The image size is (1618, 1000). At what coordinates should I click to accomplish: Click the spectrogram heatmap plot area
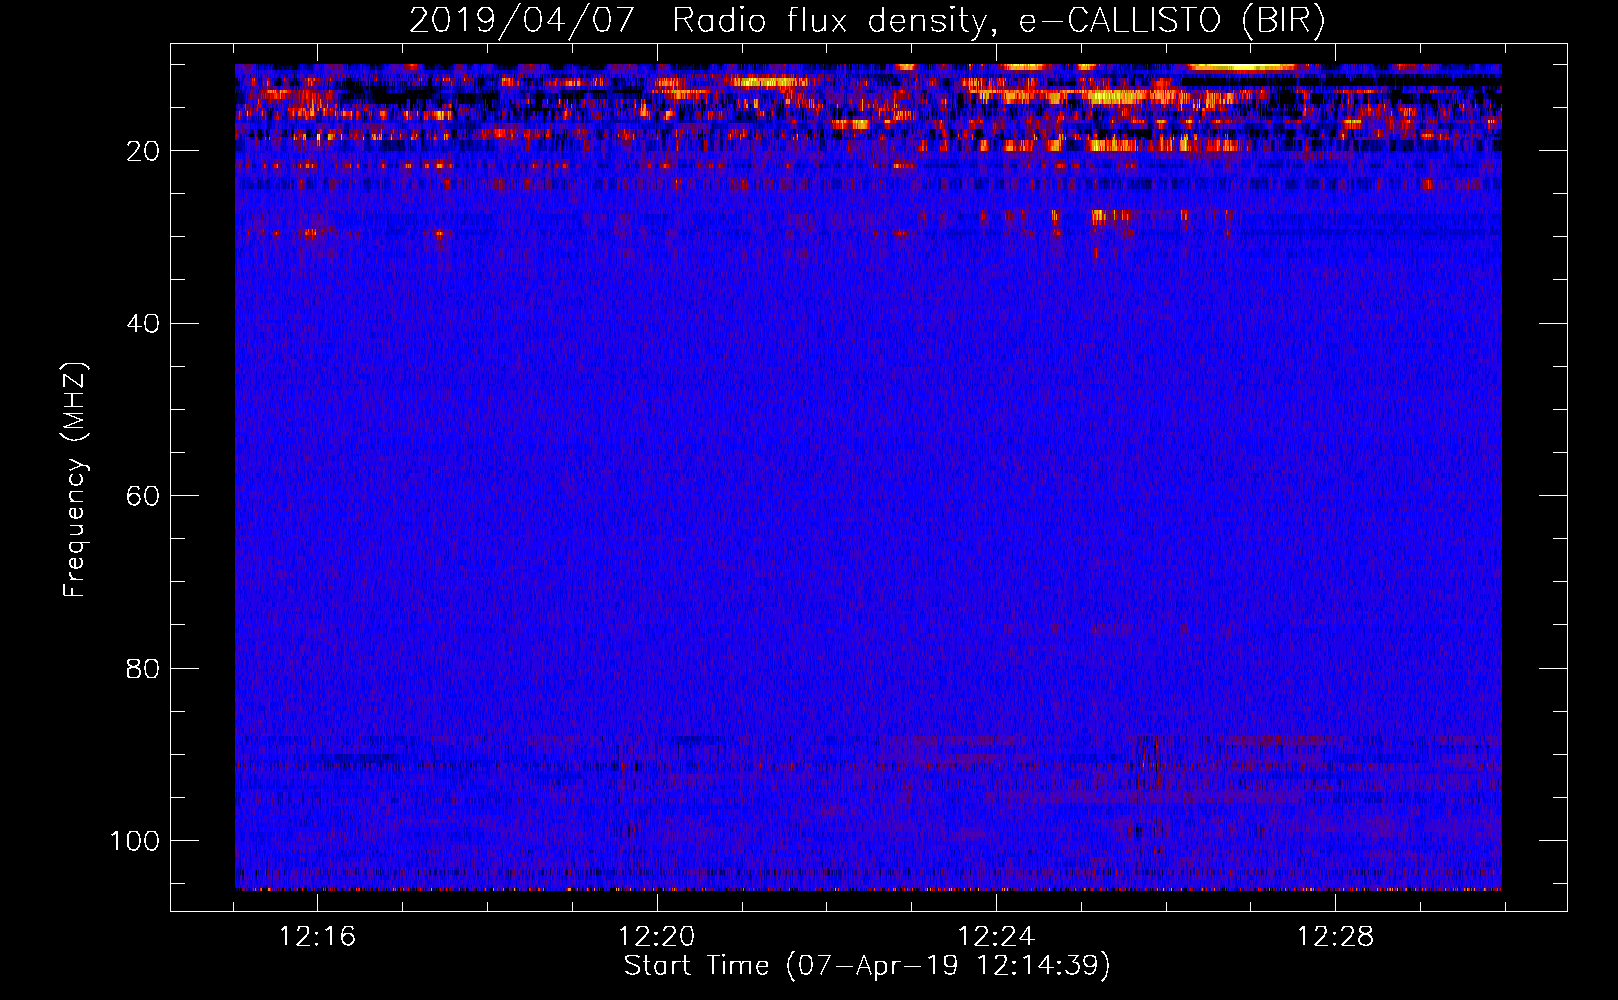(x=868, y=477)
